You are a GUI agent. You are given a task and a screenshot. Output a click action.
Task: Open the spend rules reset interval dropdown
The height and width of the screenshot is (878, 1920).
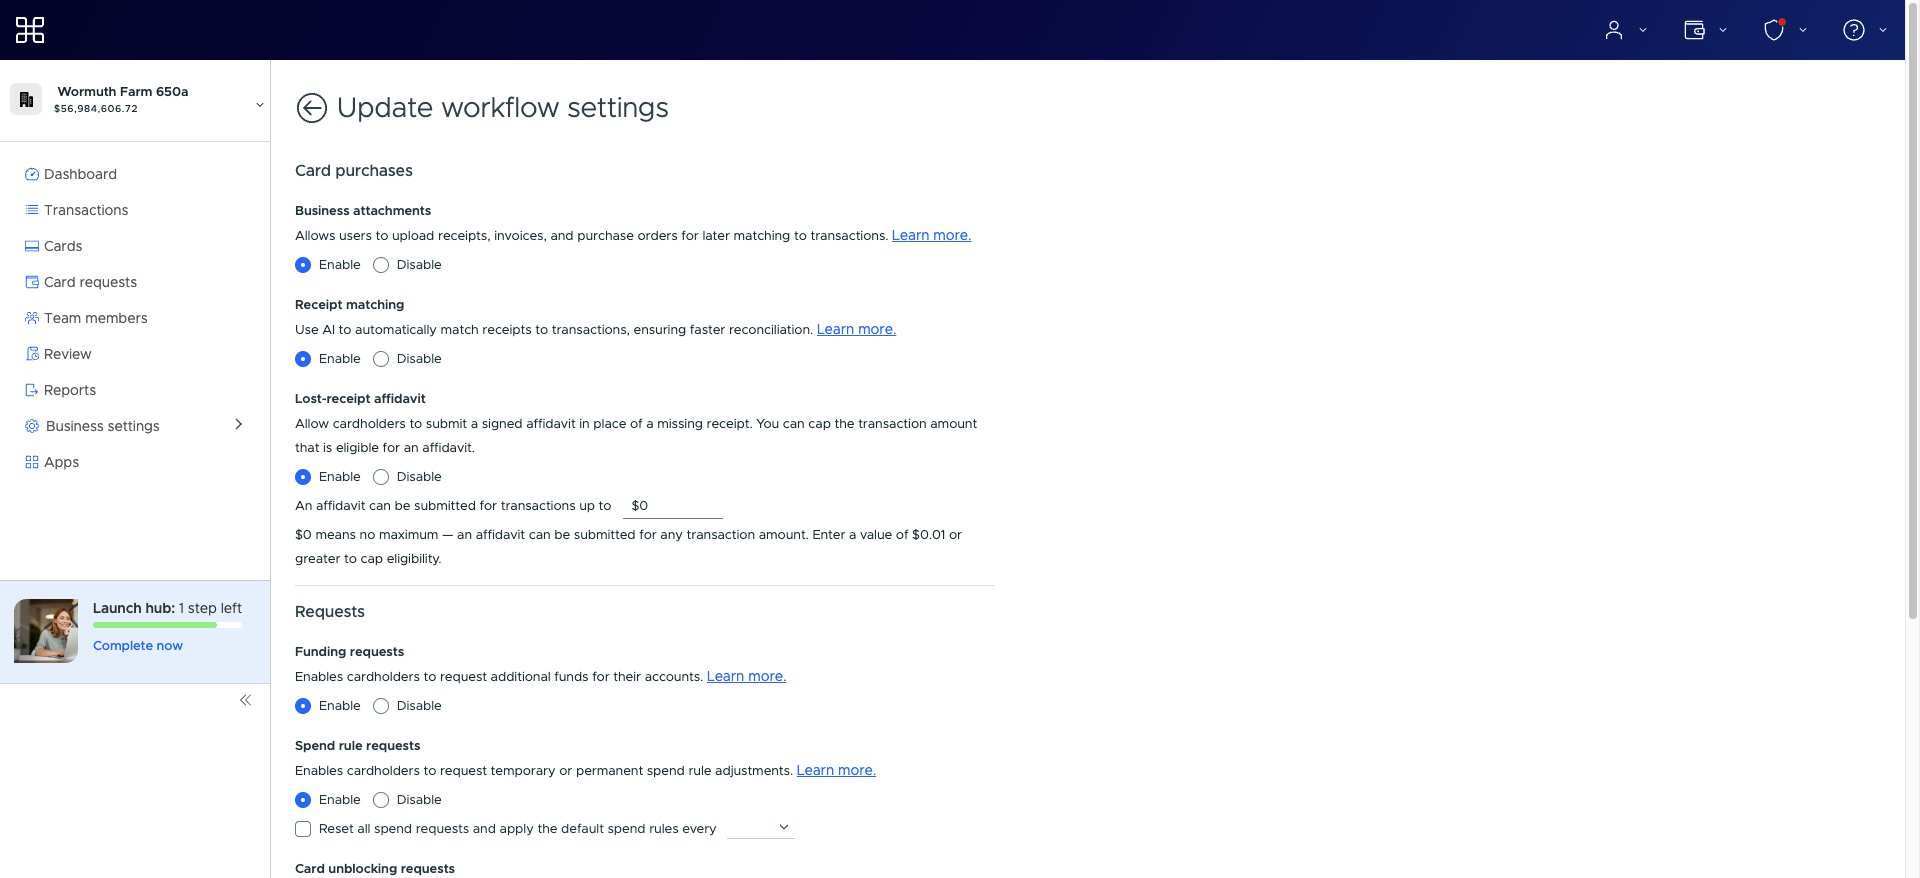coord(761,828)
